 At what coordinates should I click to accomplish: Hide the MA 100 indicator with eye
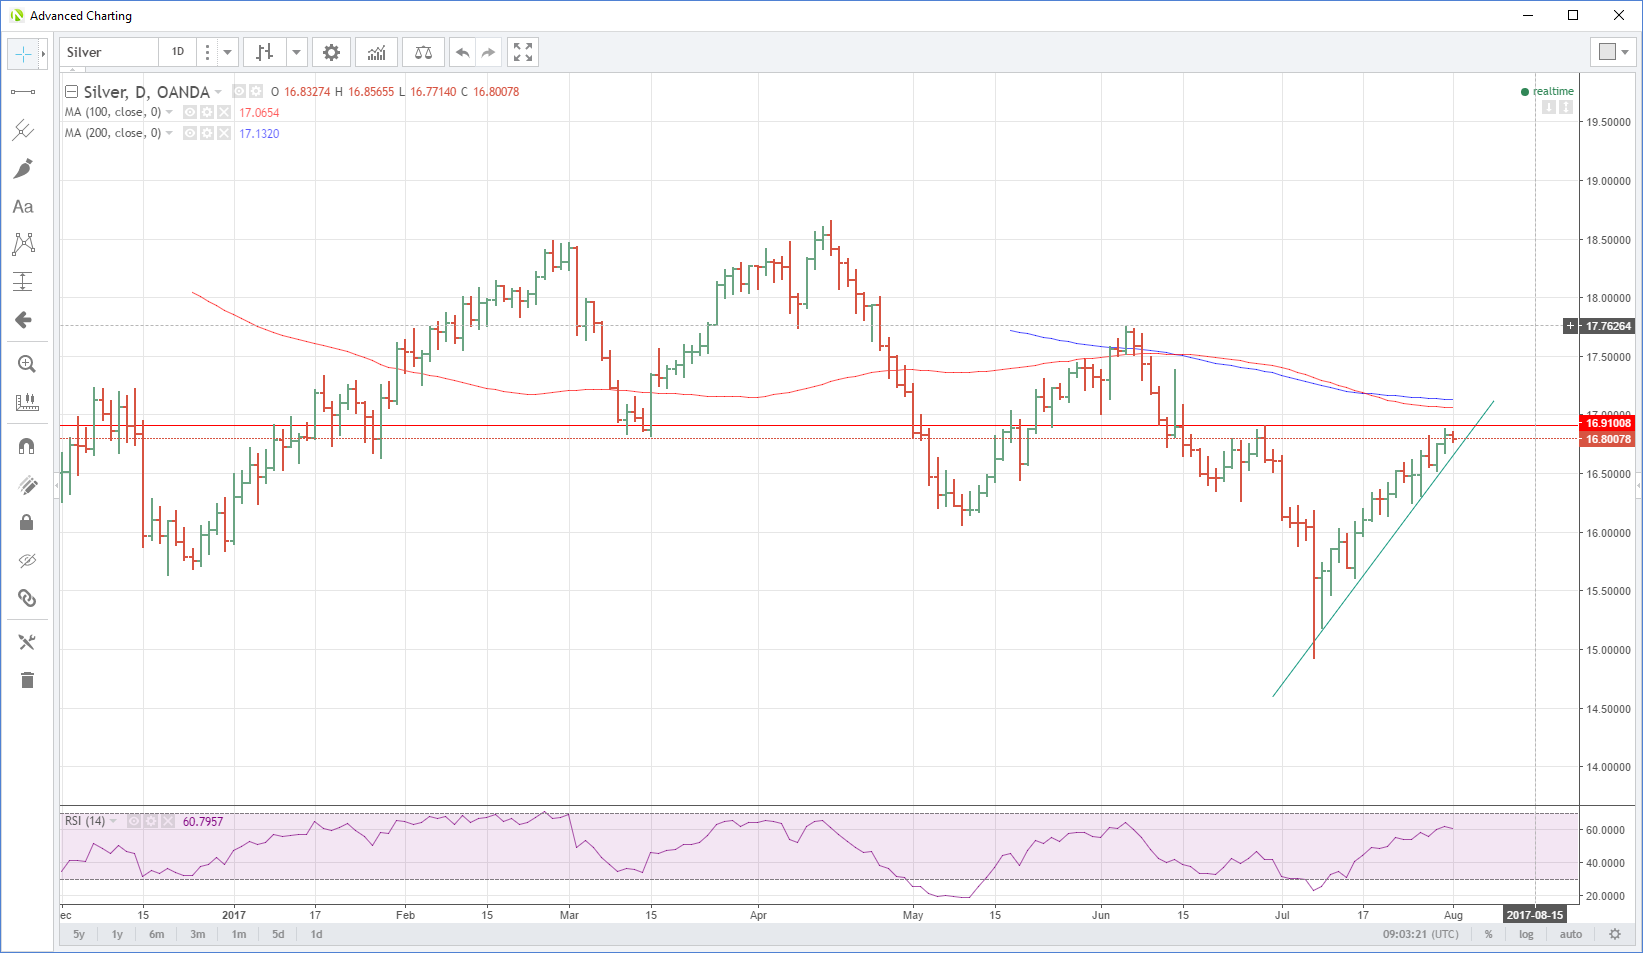(189, 112)
